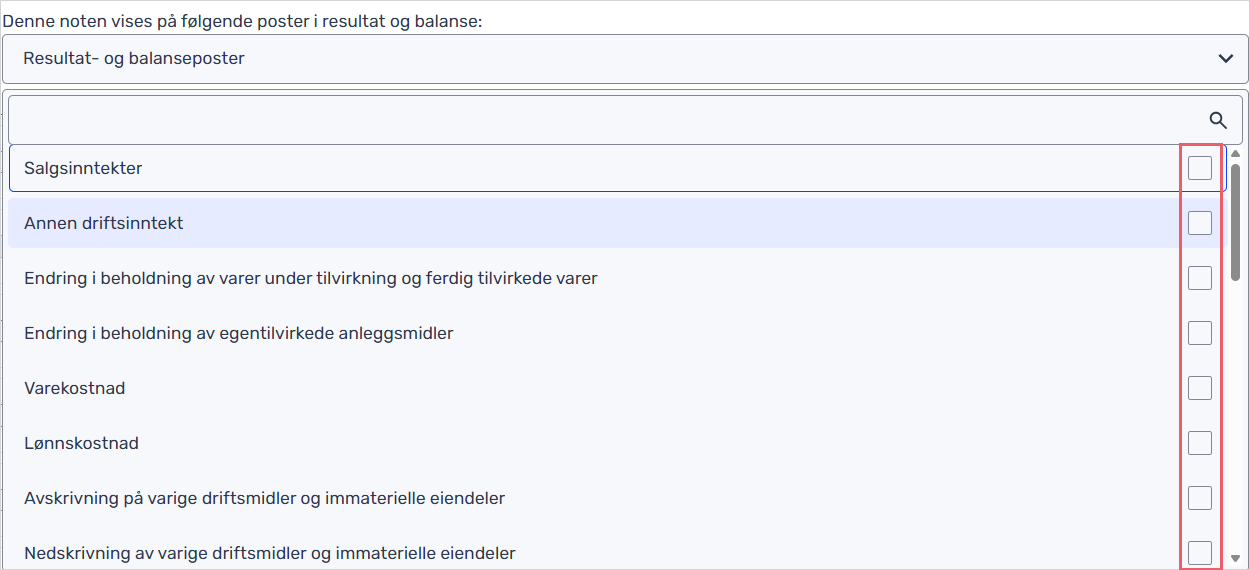Image resolution: width=1250 pixels, height=570 pixels.
Task: Expand the Resultat- og balanseposter chevron
Action: 1226,59
